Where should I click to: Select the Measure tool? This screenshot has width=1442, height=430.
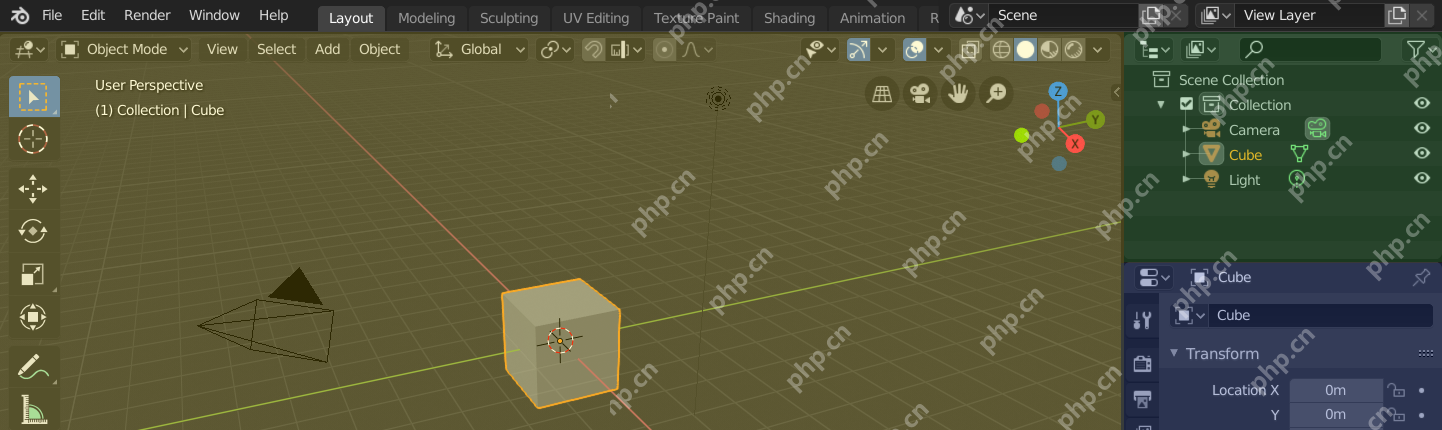[x=34, y=409]
